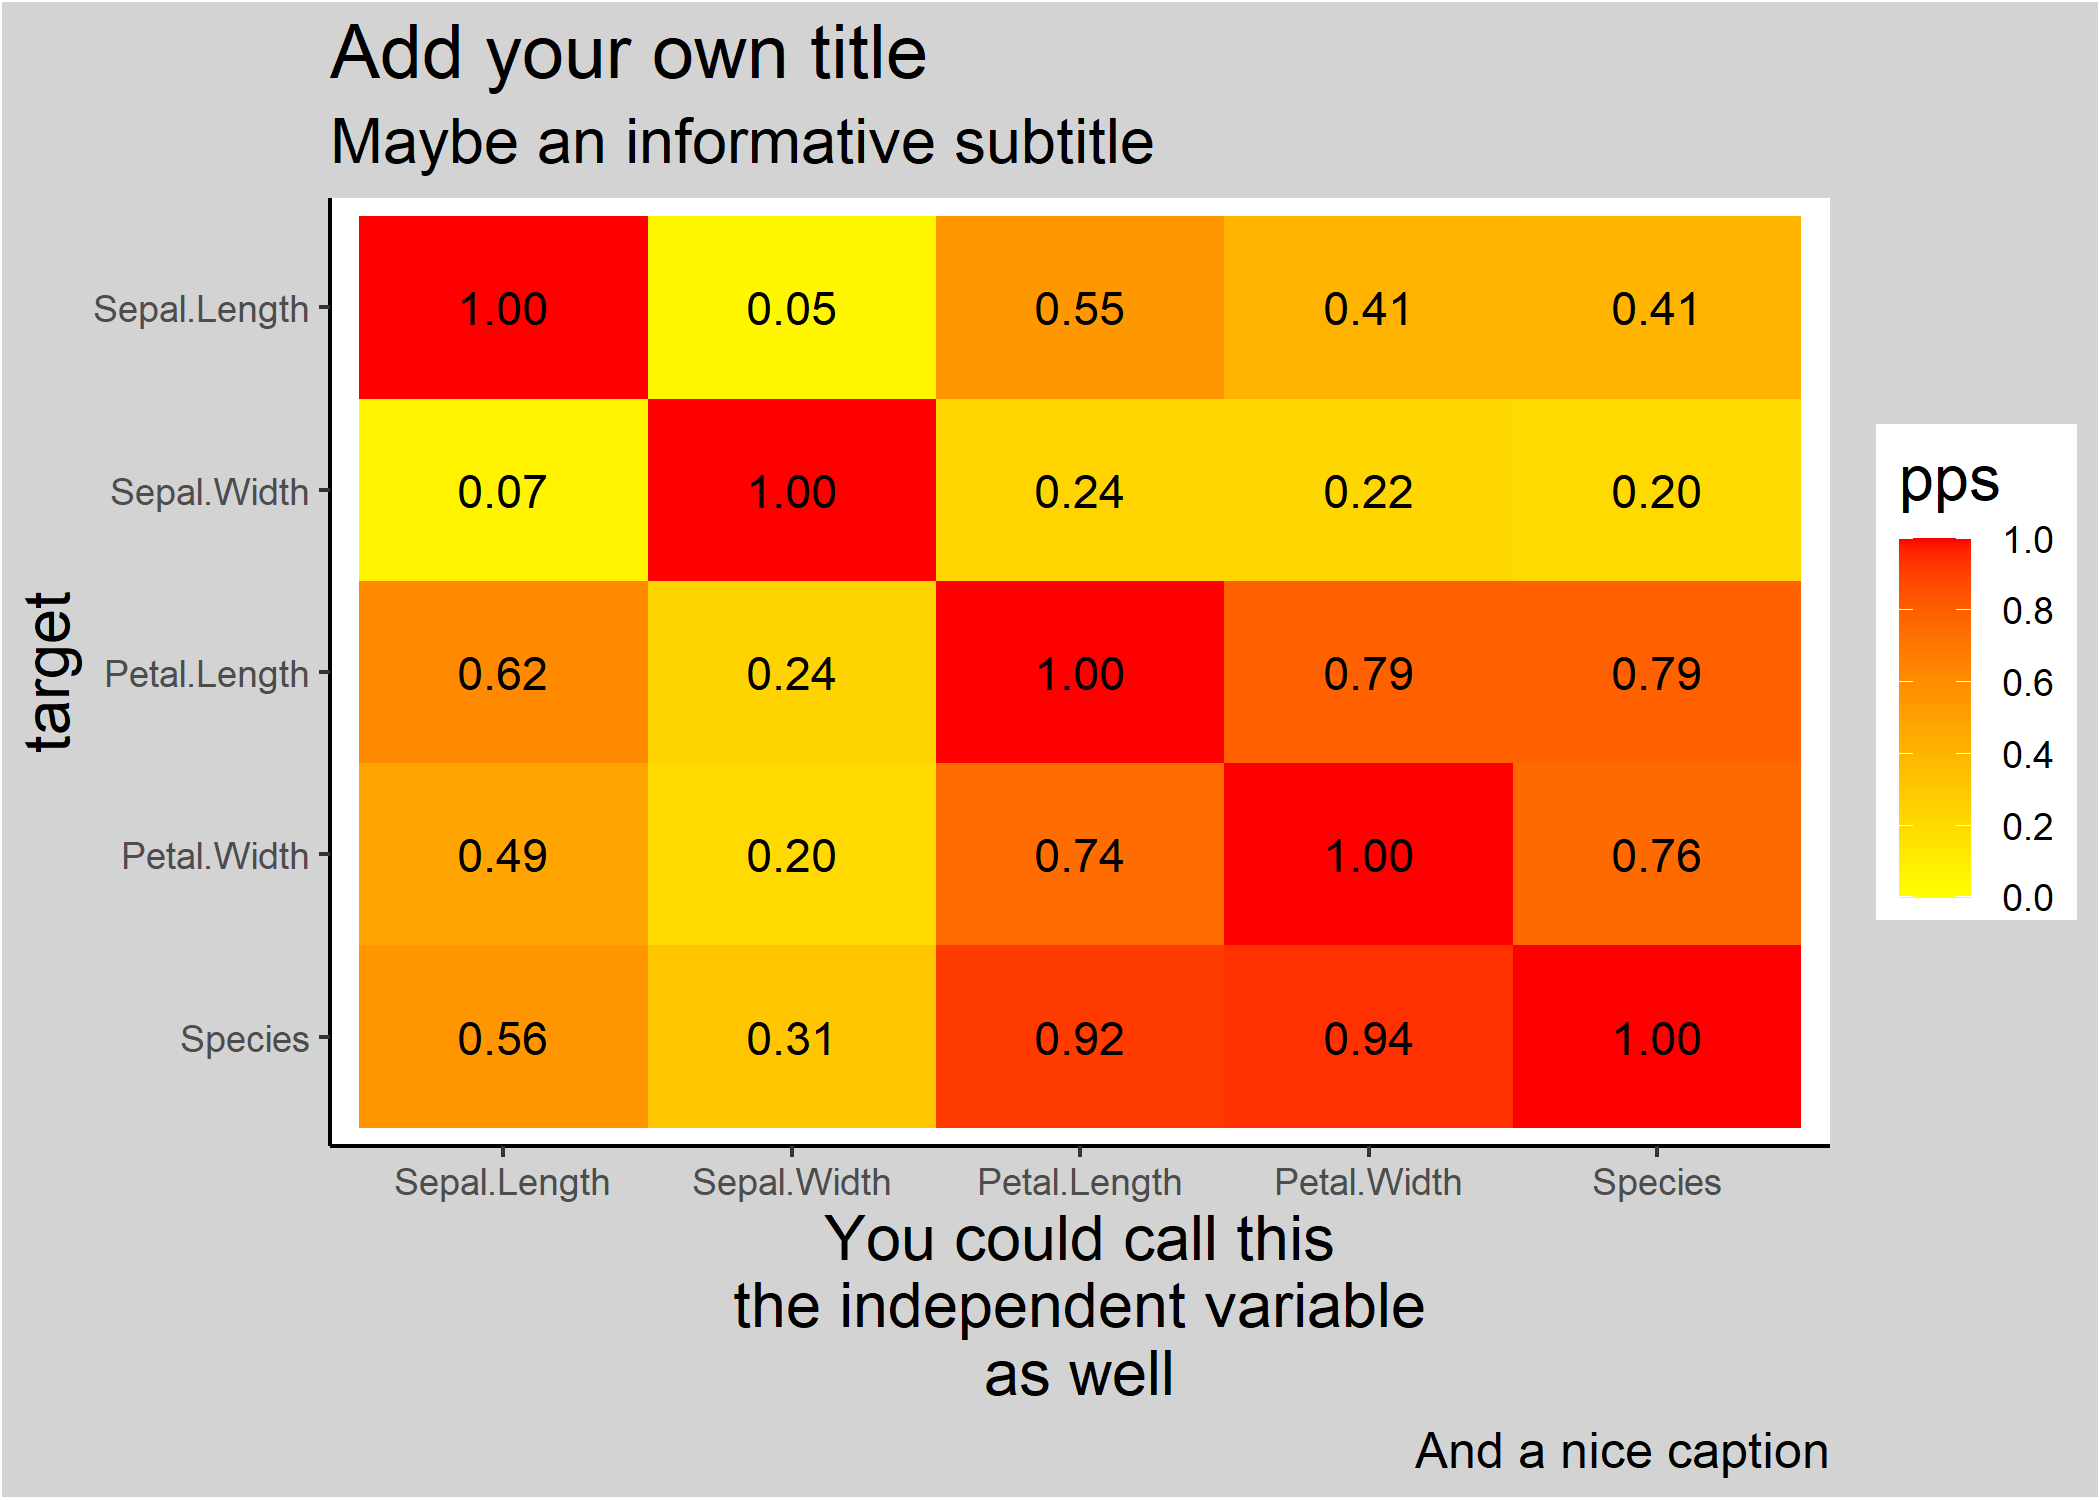Click the 'And a nice caption' text
Viewport: 2100px width, 1500px height.
[x=1622, y=1451]
